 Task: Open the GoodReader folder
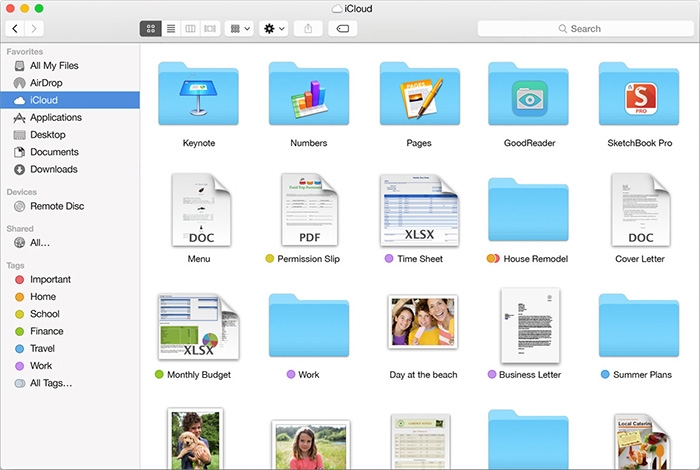(529, 94)
